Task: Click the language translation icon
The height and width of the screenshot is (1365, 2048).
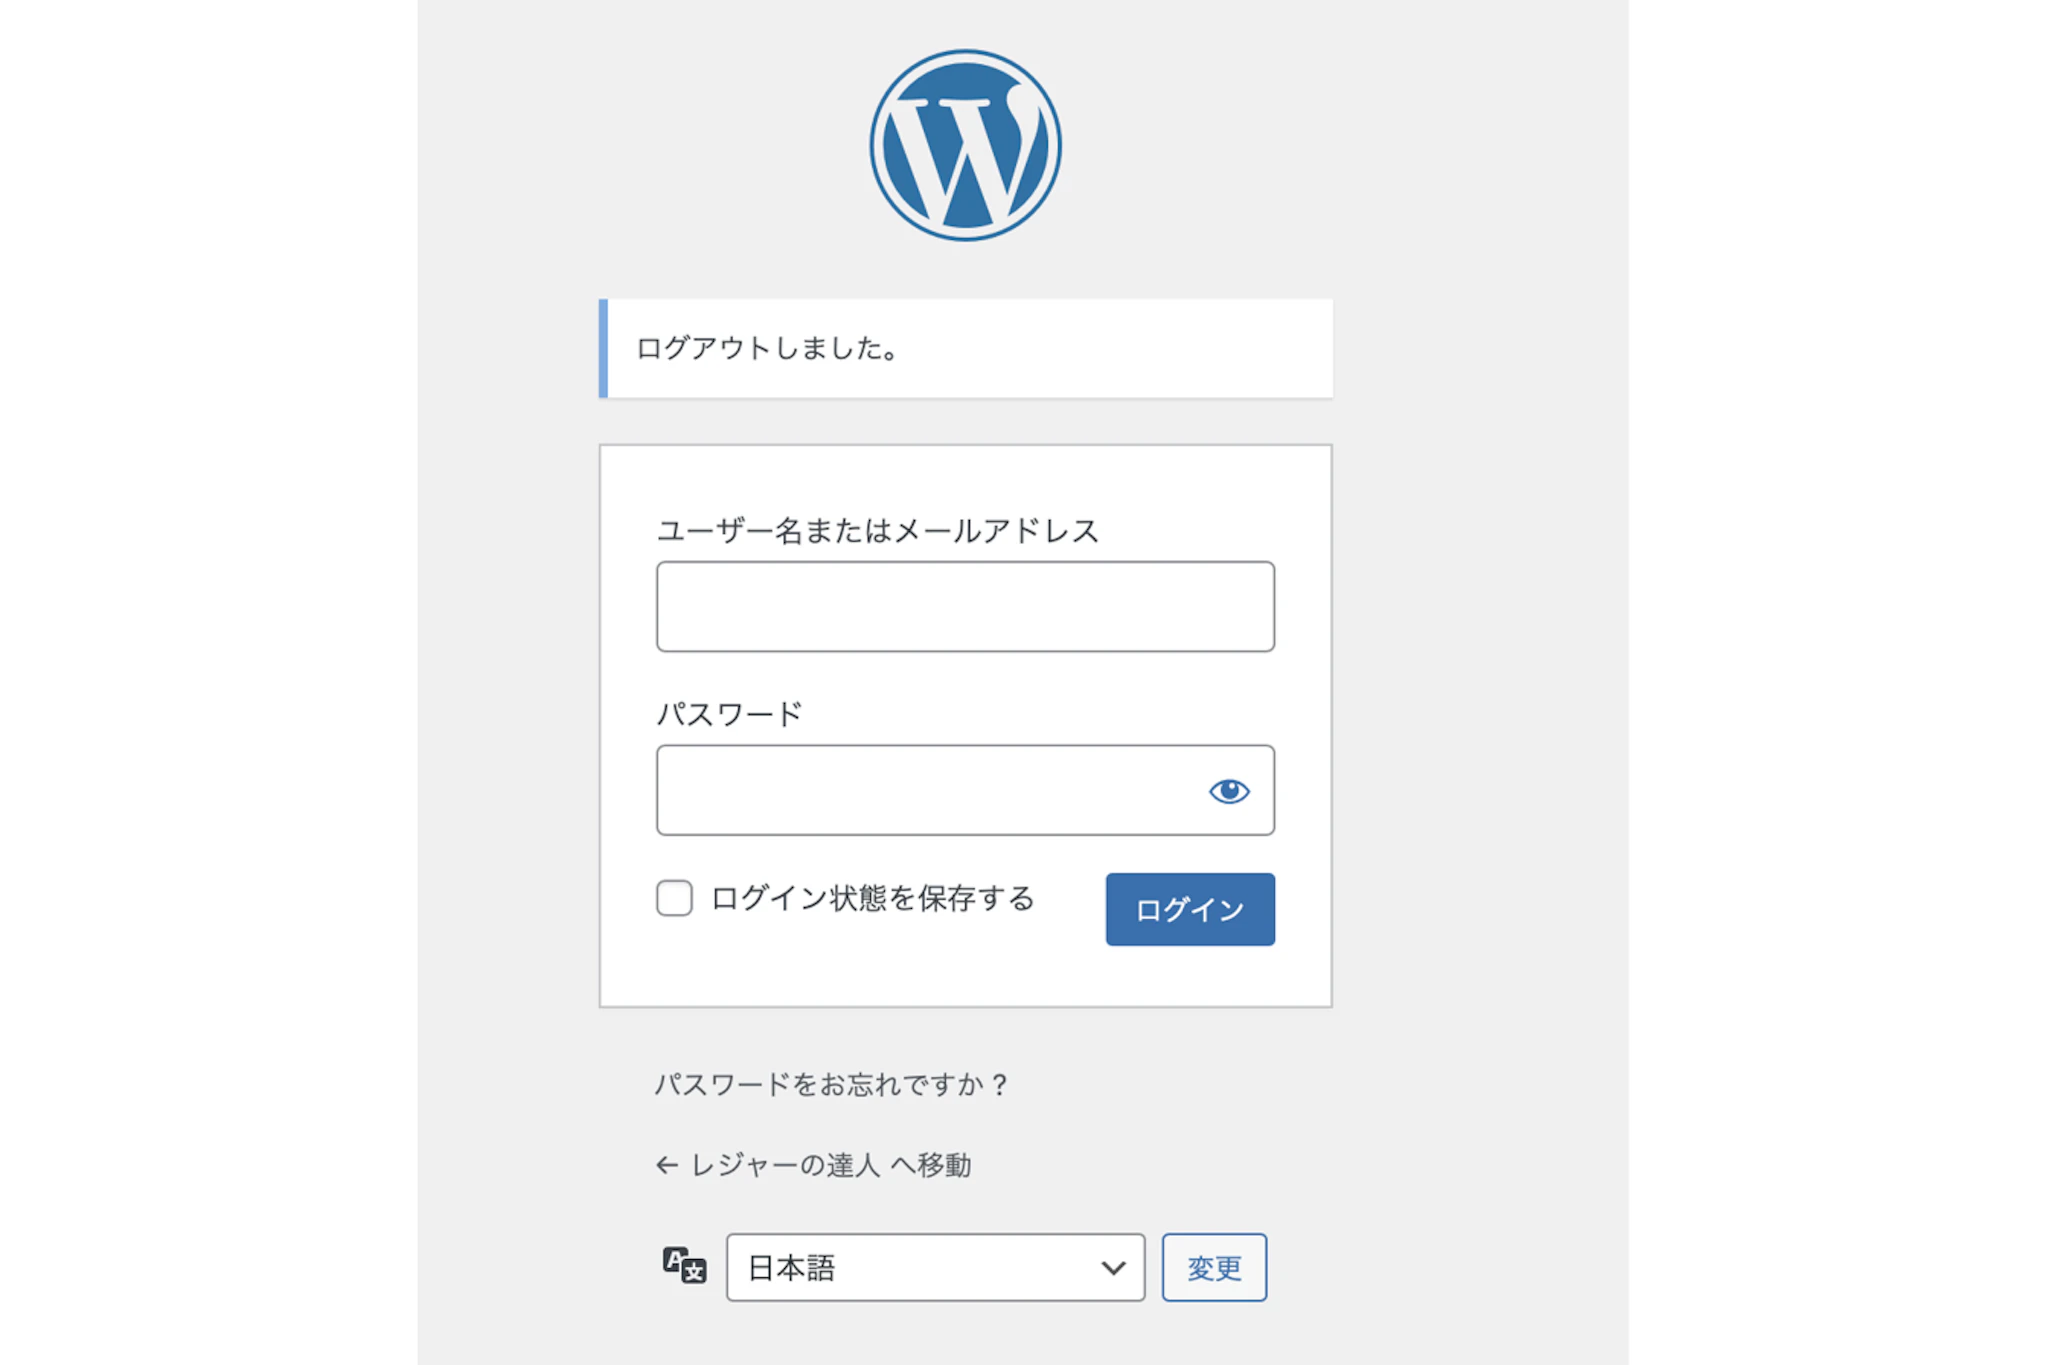Action: pos(684,1266)
